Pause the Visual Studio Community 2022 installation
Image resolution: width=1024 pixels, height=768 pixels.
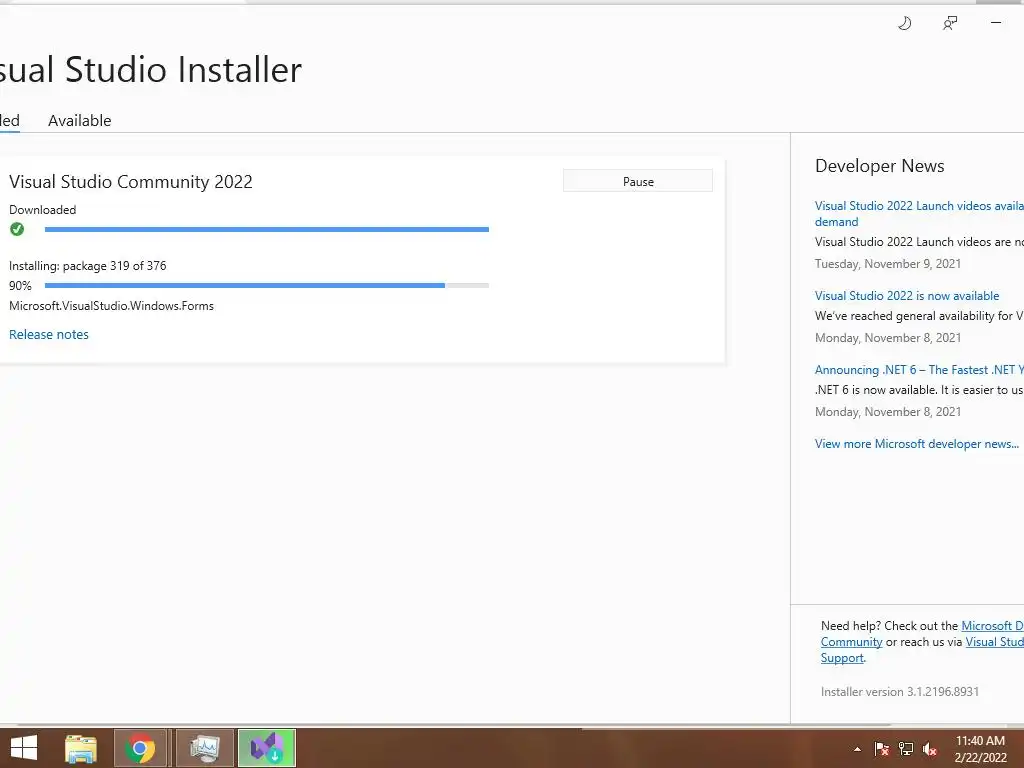pyautogui.click(x=638, y=182)
